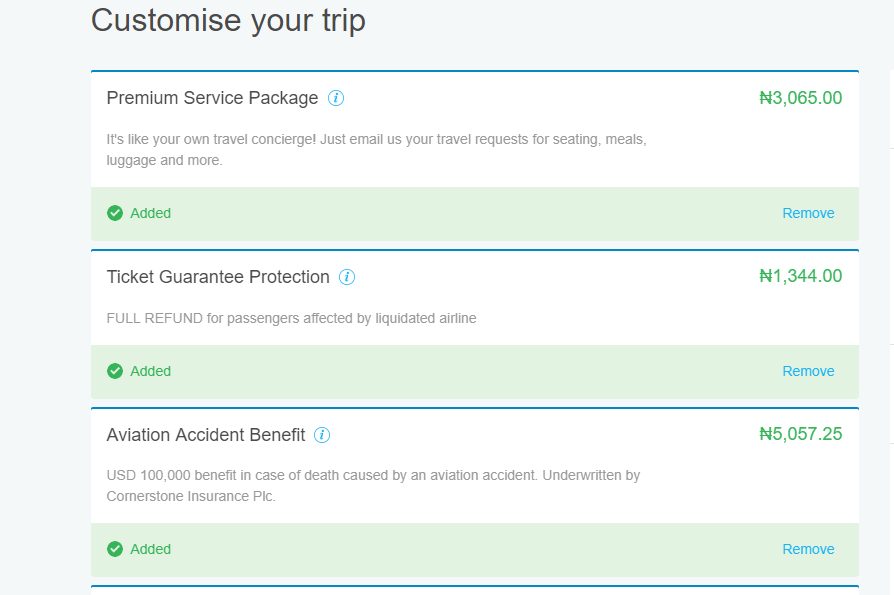Click the Ticket Guarantee Protection title

tap(218, 277)
